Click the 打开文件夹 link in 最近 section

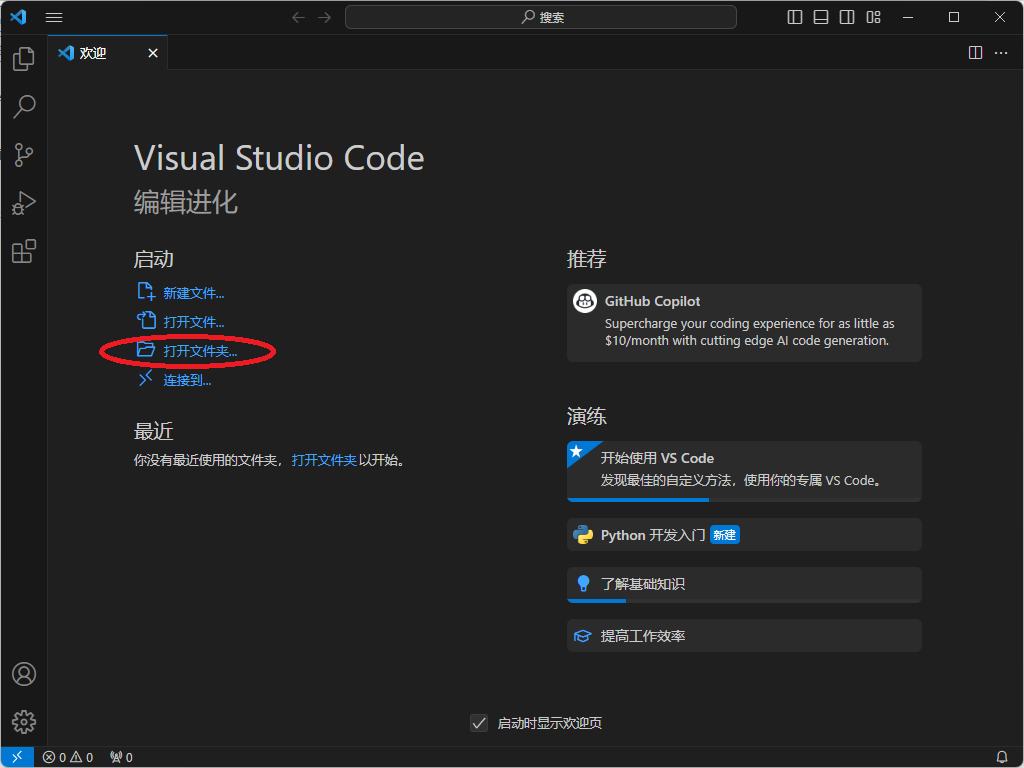pos(324,460)
